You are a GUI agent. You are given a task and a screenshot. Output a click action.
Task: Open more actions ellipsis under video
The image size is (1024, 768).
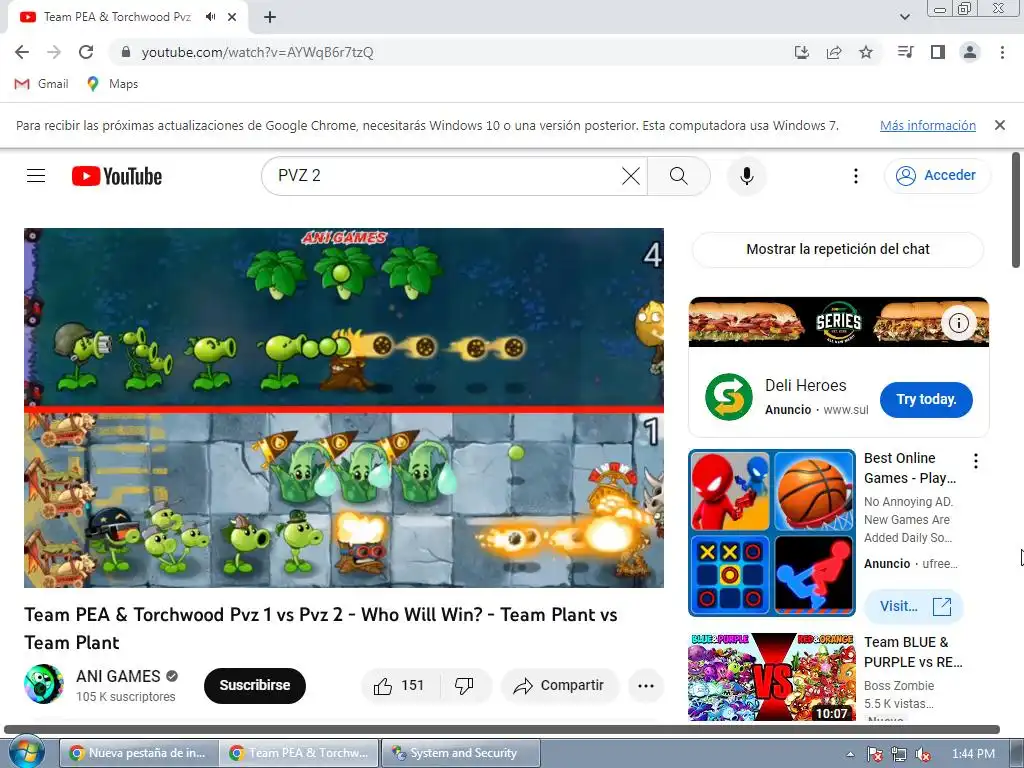[646, 686]
